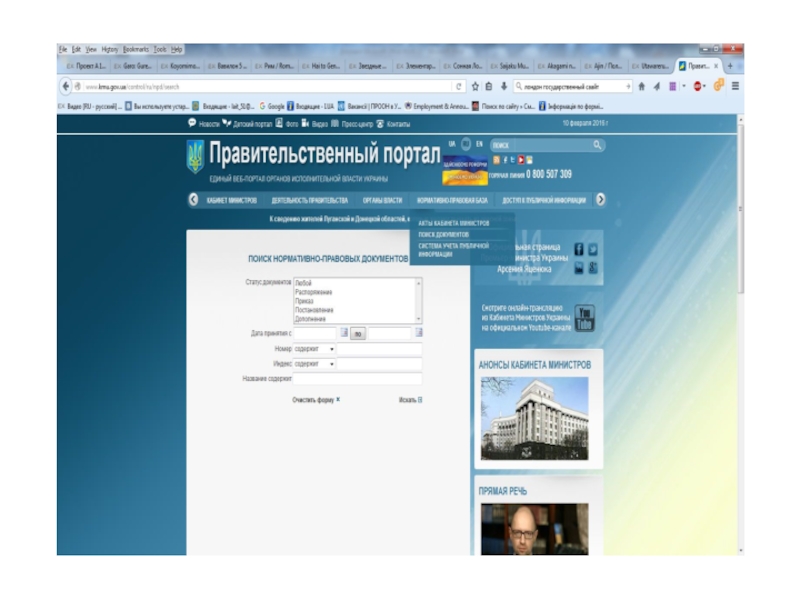This screenshot has height=600, width=800.
Task: Click the Название содержит text field
Action: point(358,379)
